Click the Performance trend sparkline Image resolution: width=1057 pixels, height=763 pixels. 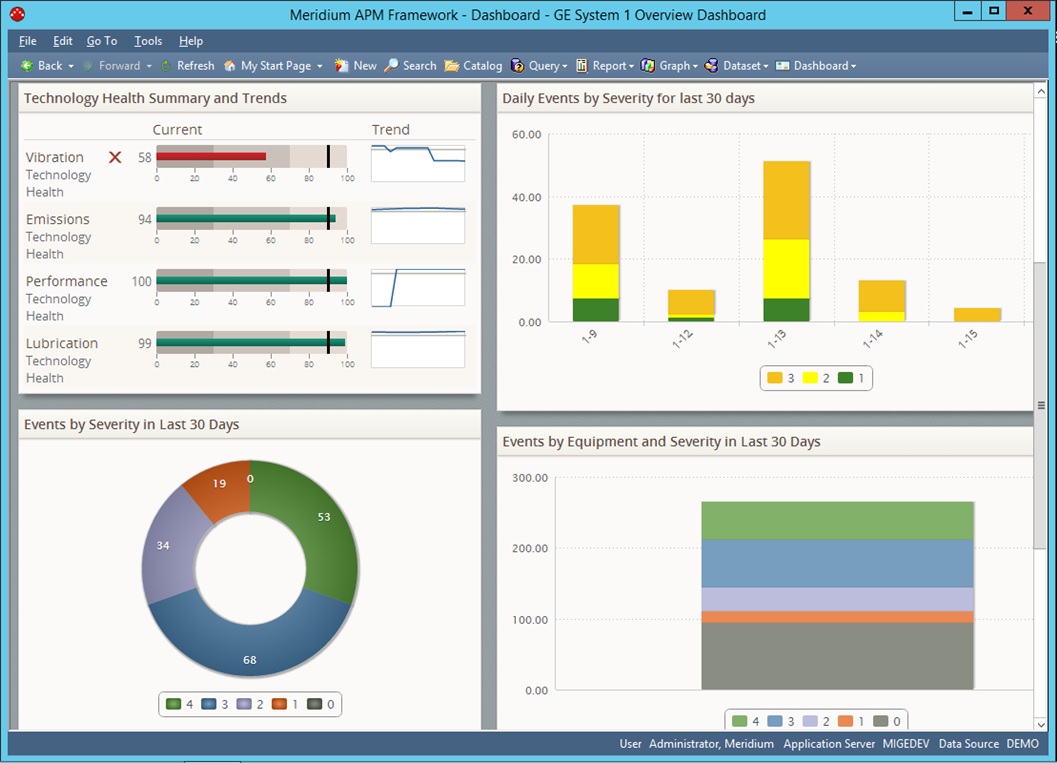(418, 287)
